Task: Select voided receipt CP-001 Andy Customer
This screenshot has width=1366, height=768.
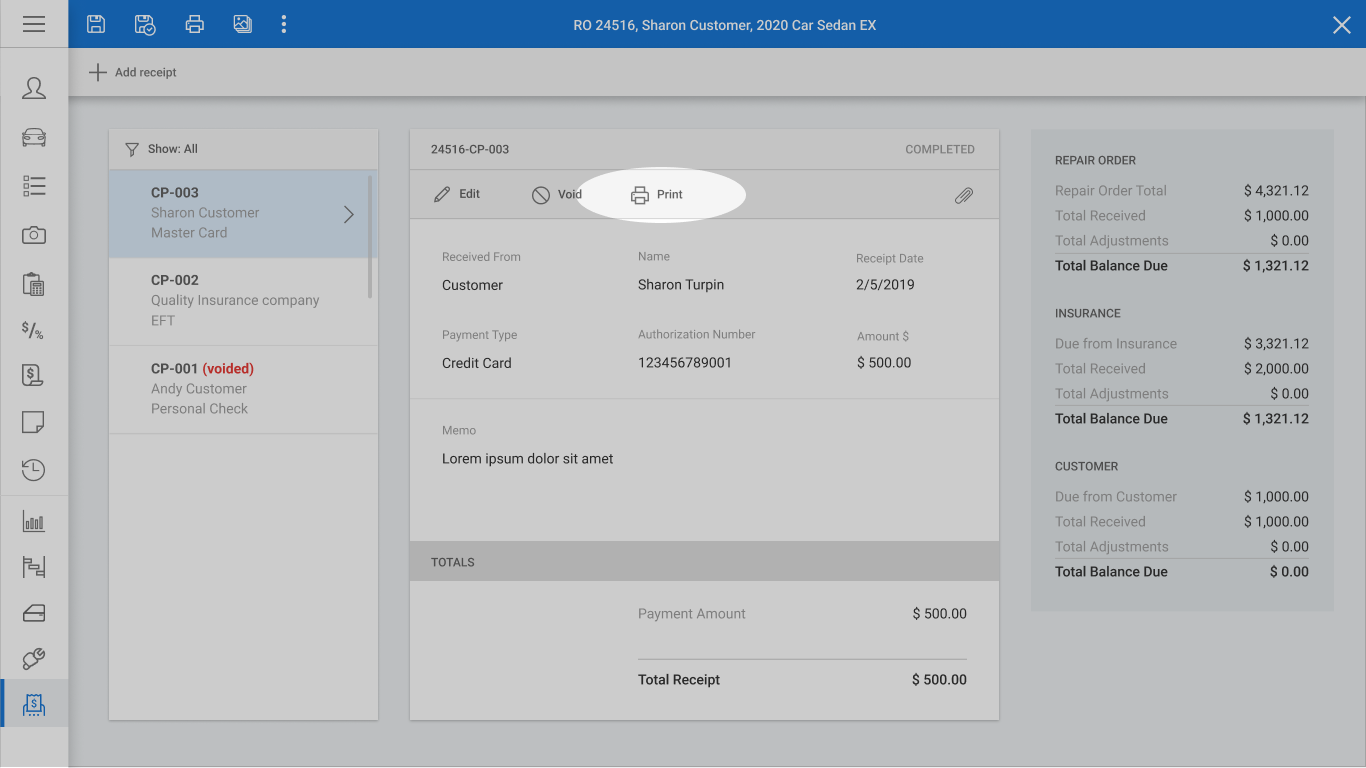Action: pos(243,389)
